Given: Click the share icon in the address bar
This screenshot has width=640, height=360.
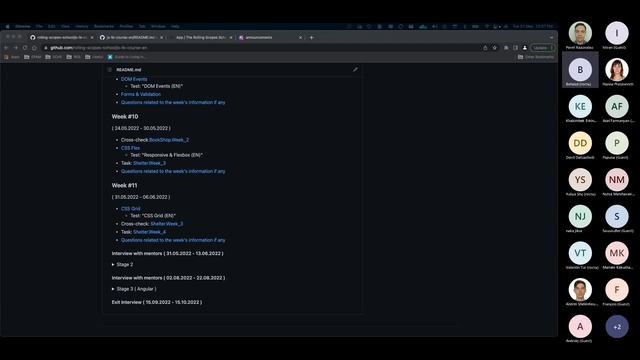Looking at the screenshot, I should click(485, 48).
